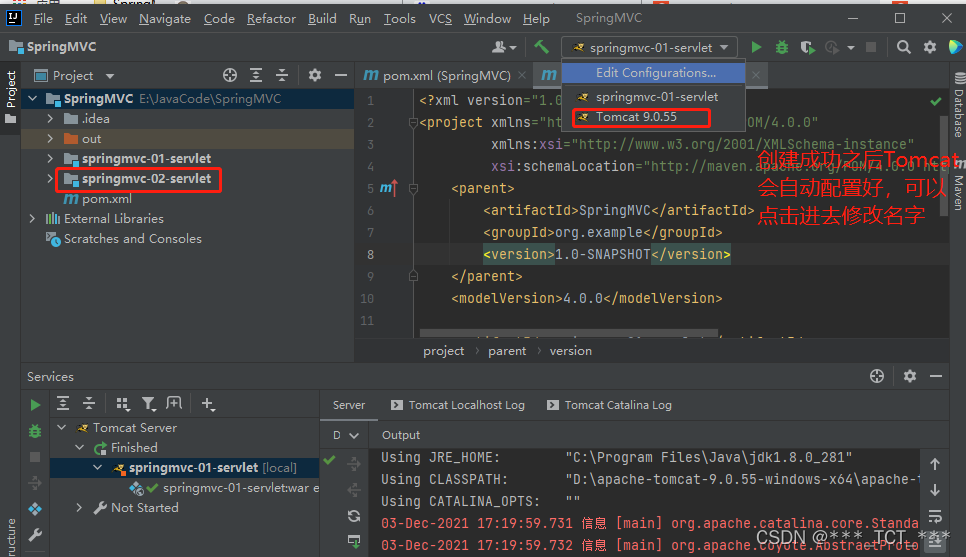Debug service with Services bug icon
This screenshot has height=557, width=966.
[x=35, y=431]
